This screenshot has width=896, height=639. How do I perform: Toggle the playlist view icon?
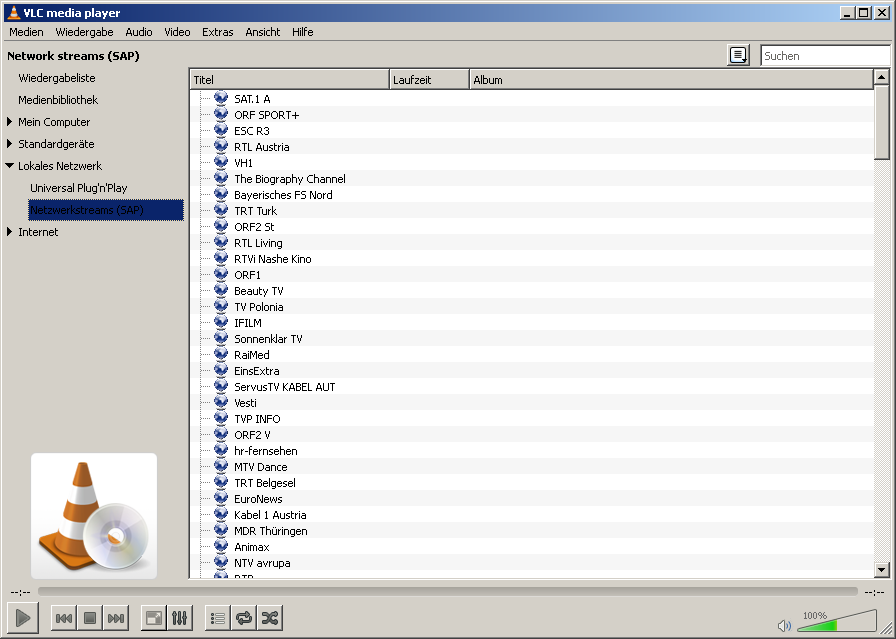tap(217, 618)
